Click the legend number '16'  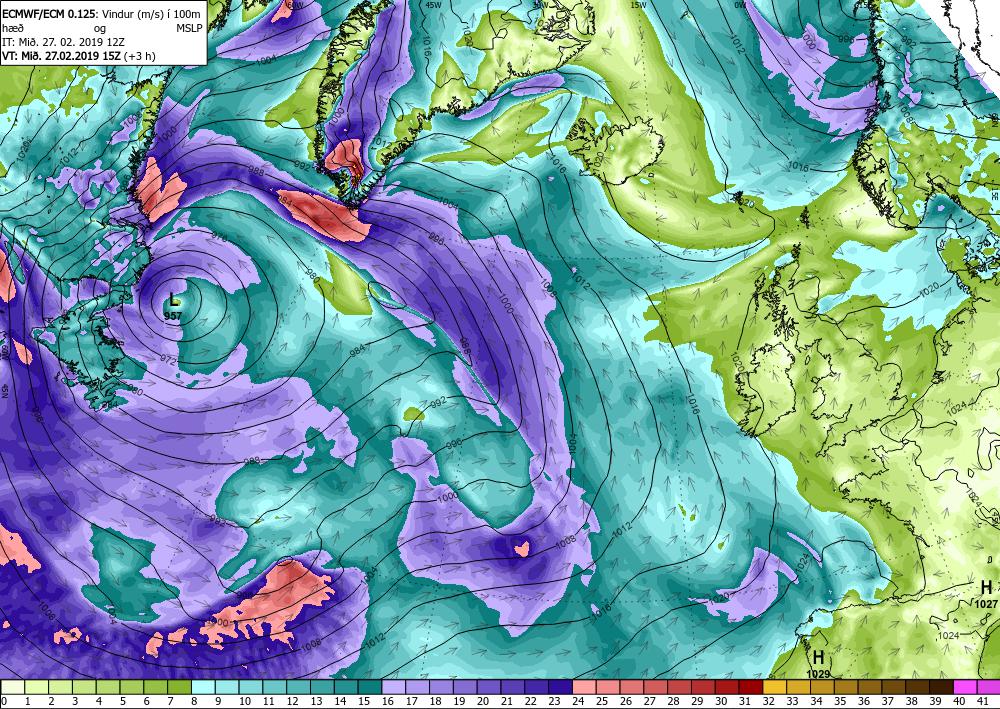387,701
